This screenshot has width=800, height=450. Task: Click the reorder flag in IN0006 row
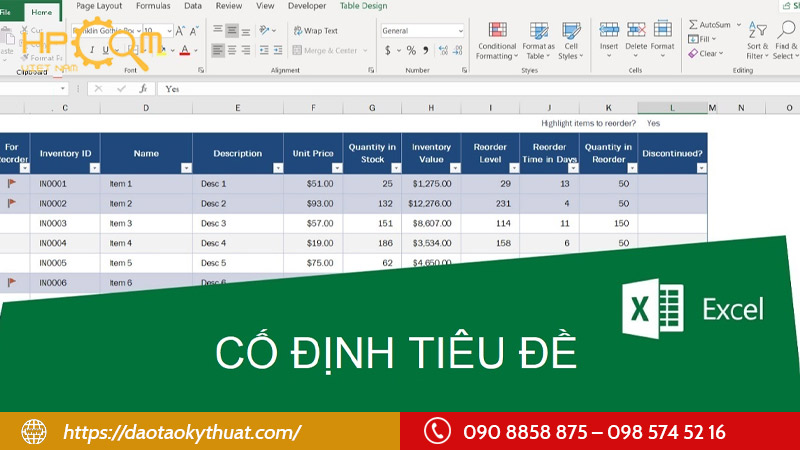click(x=12, y=282)
